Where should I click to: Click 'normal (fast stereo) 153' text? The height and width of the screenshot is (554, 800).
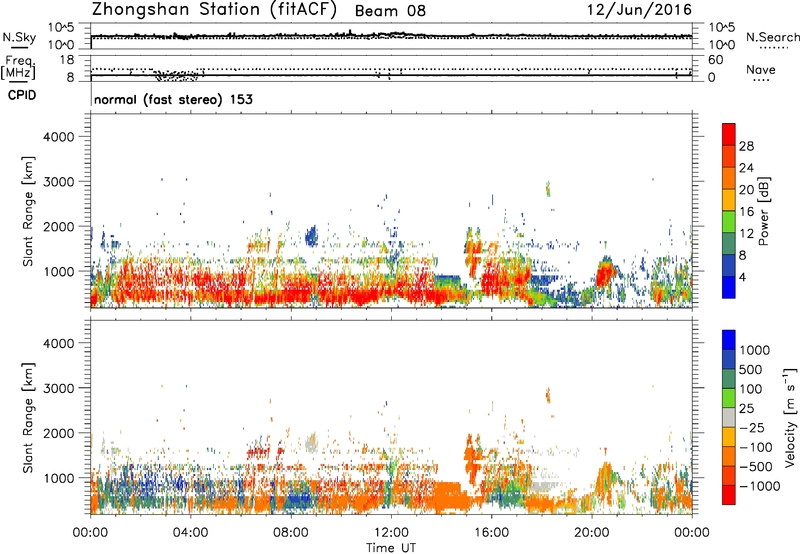[x=173, y=99]
